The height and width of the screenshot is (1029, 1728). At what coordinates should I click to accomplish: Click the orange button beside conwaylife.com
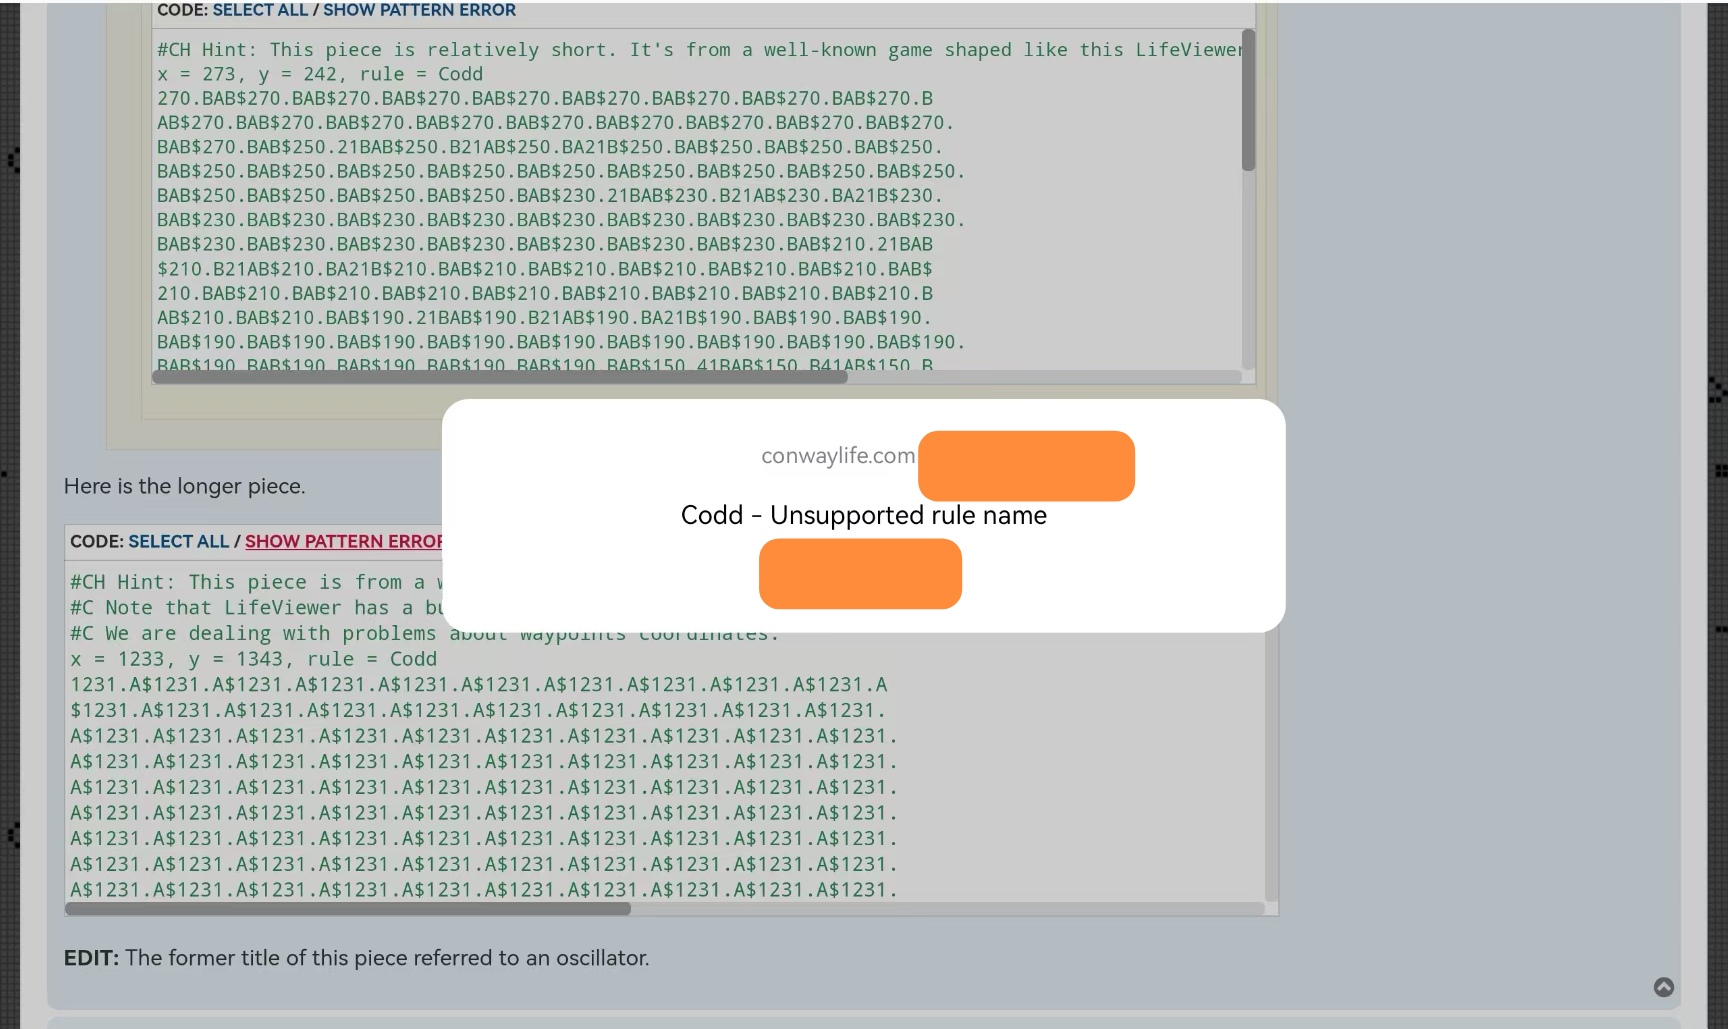point(1026,466)
